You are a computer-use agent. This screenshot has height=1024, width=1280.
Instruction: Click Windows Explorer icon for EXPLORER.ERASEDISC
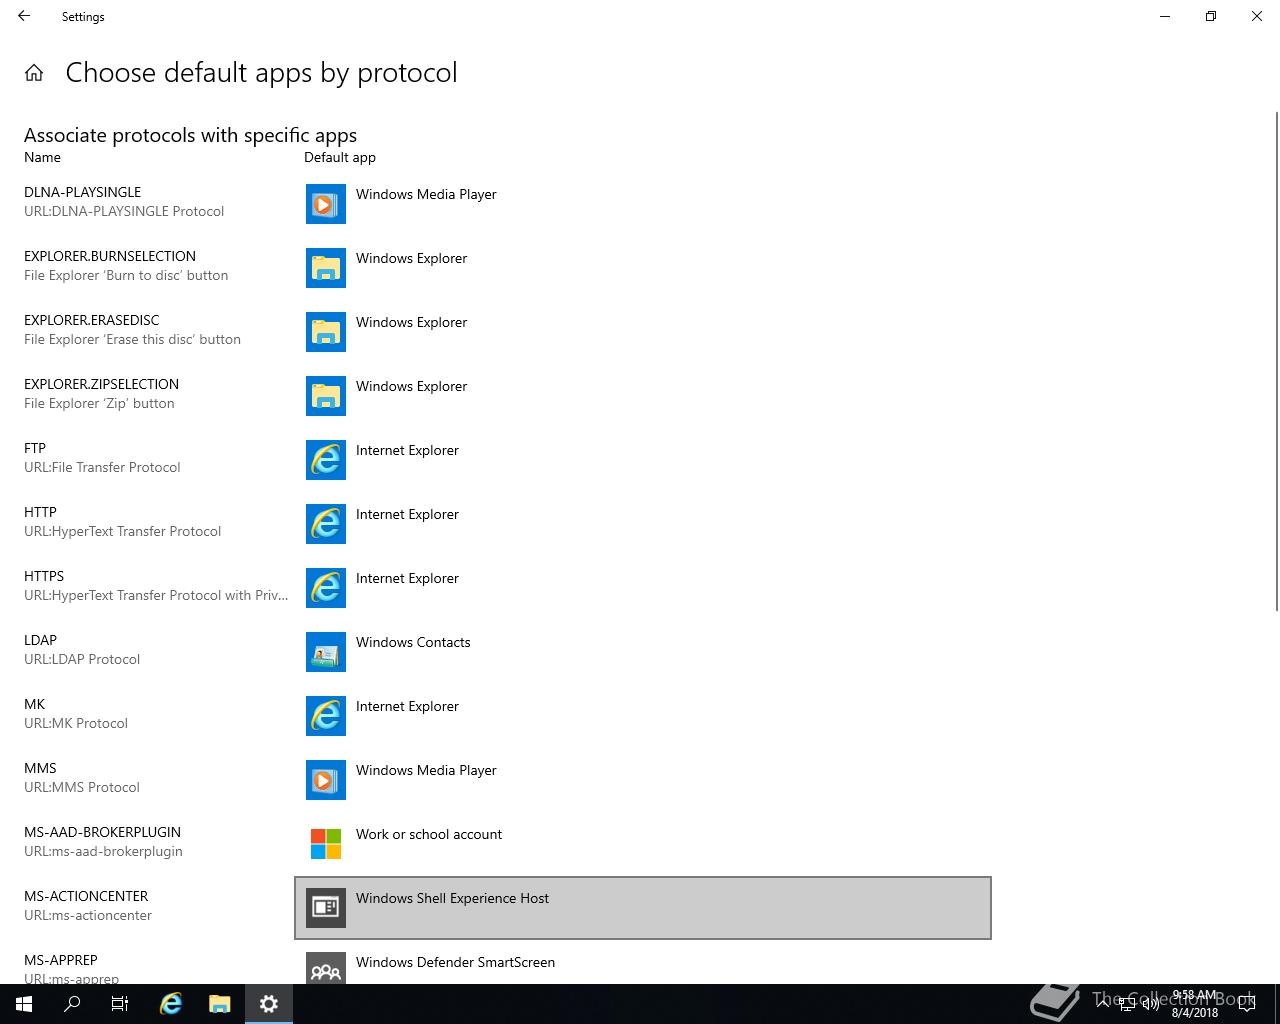(x=326, y=332)
